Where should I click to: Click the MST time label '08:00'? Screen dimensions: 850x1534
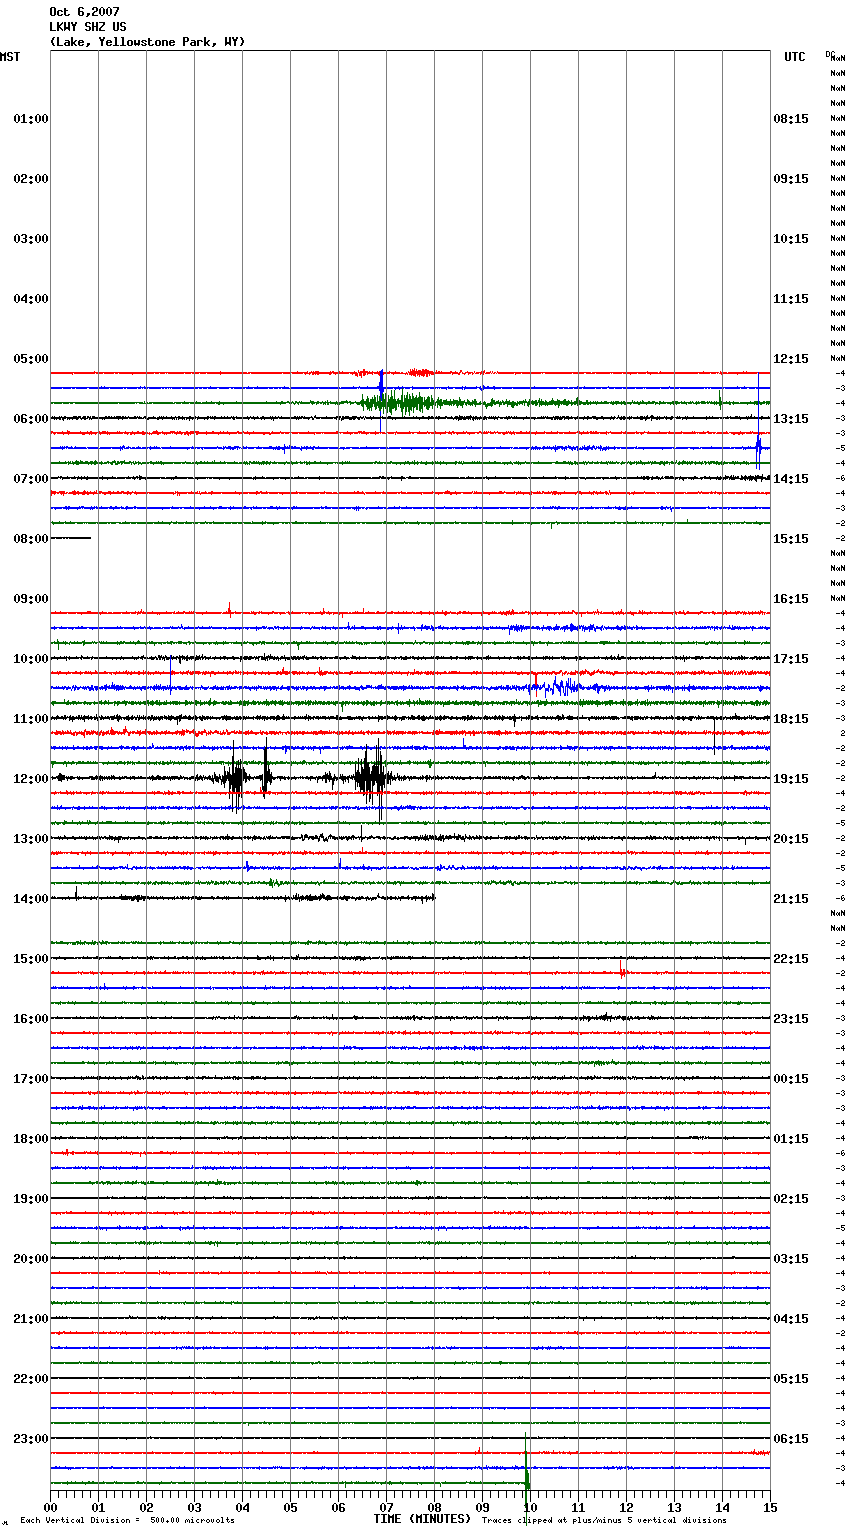pyautogui.click(x=31, y=539)
